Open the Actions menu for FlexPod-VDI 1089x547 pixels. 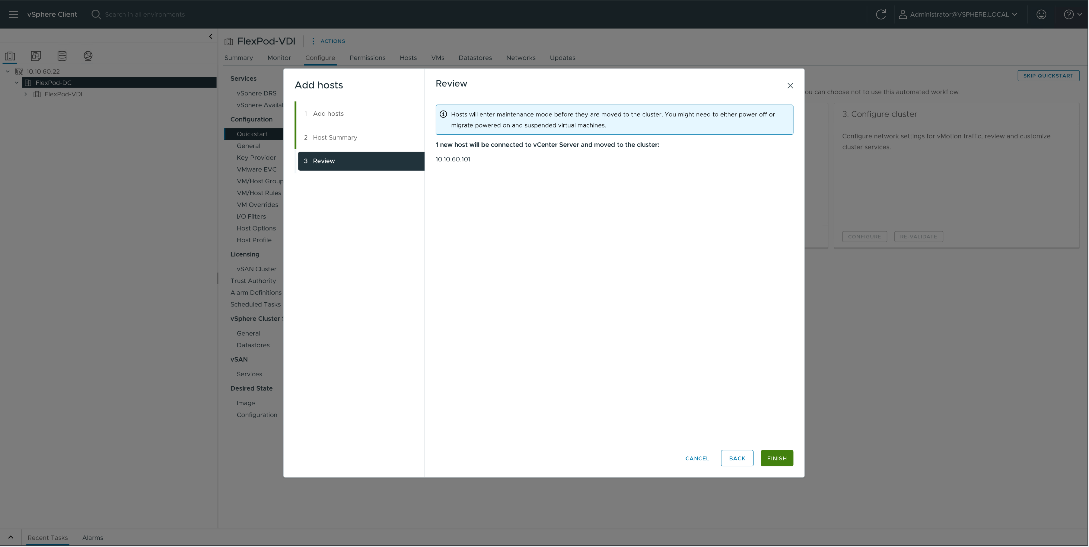pyautogui.click(x=328, y=41)
